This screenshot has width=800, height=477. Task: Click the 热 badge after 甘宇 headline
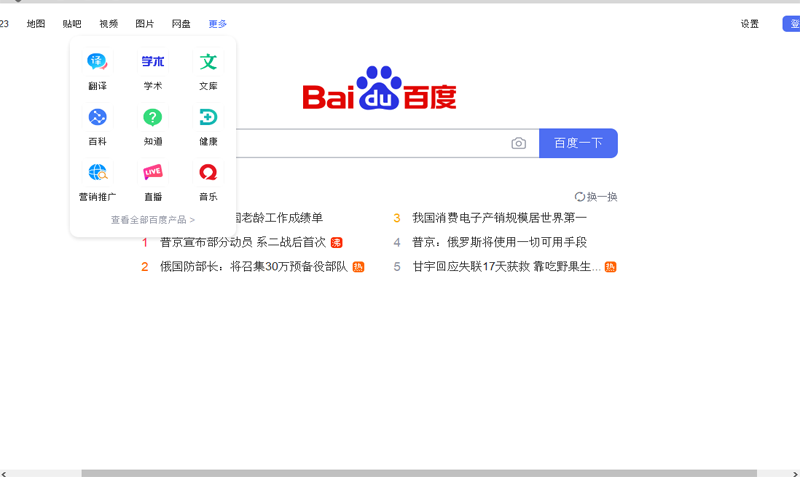point(610,267)
